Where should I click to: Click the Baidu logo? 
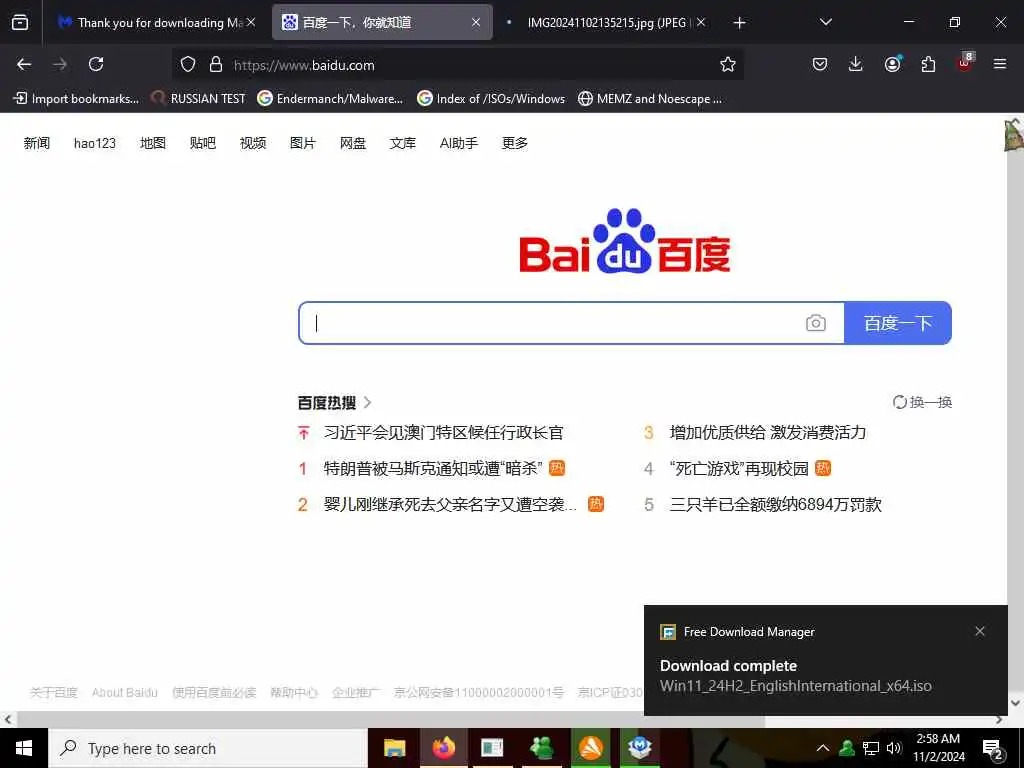pyautogui.click(x=625, y=241)
